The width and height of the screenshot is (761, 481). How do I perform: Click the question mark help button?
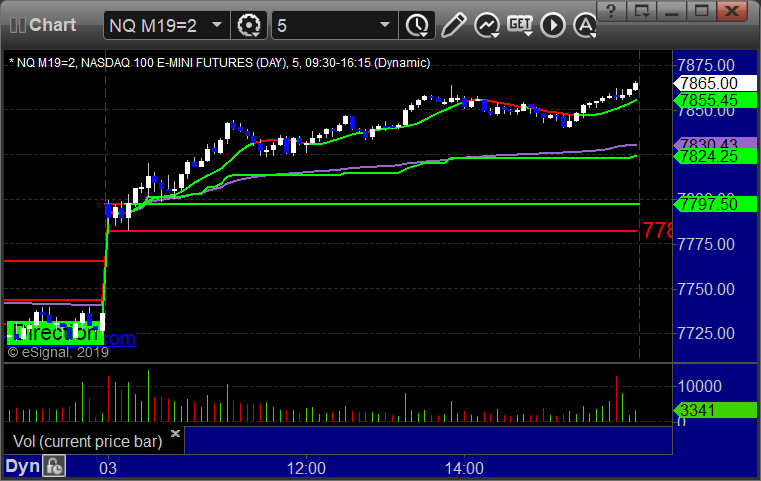[611, 11]
